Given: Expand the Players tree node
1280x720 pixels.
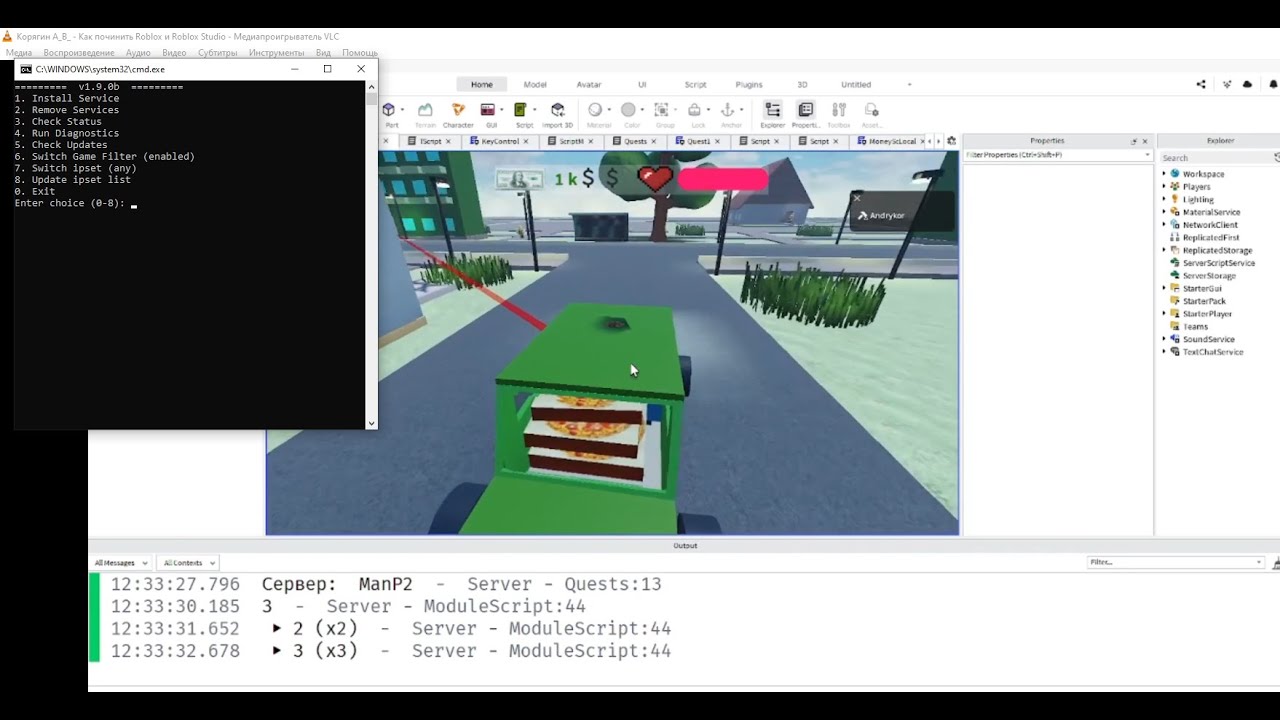Looking at the screenshot, I should click(1164, 187).
